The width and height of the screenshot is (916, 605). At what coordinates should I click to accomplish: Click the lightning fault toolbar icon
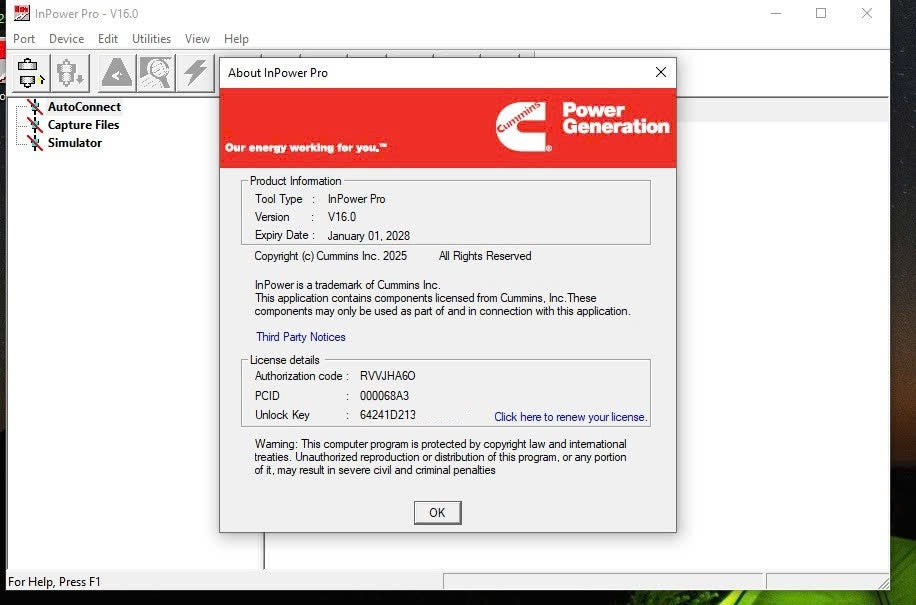(x=194, y=71)
